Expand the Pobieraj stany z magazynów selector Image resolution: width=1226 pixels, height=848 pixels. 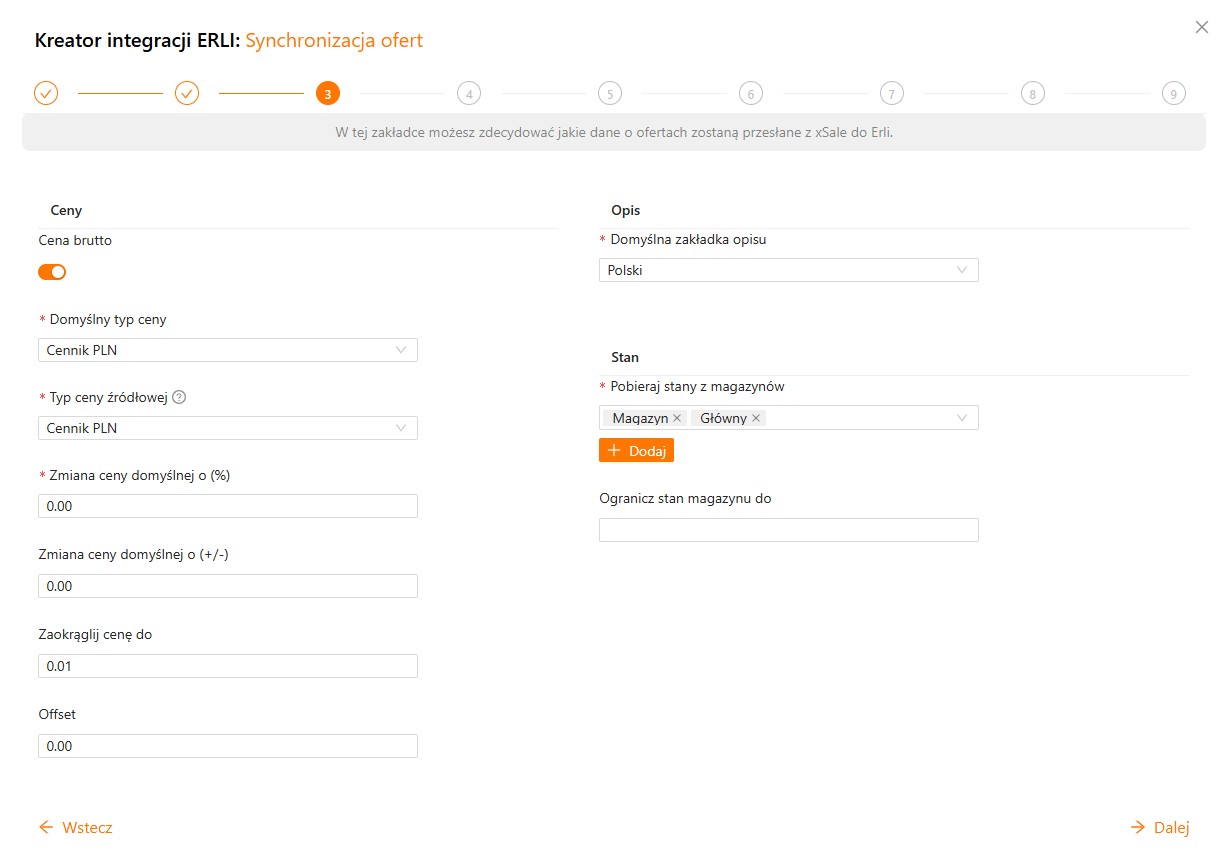[789, 418]
